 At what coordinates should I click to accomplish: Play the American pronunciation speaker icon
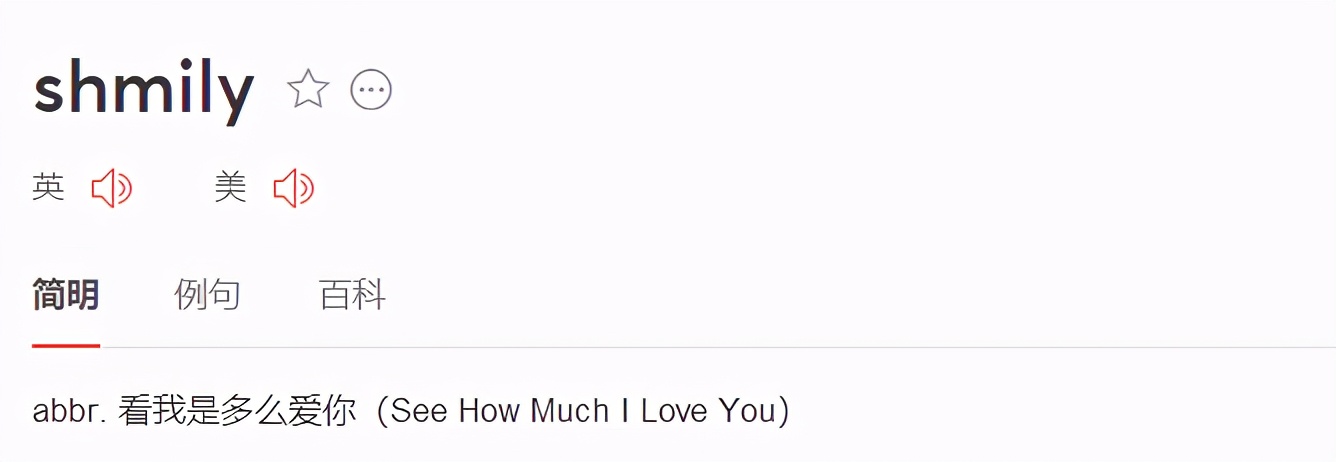(293, 188)
